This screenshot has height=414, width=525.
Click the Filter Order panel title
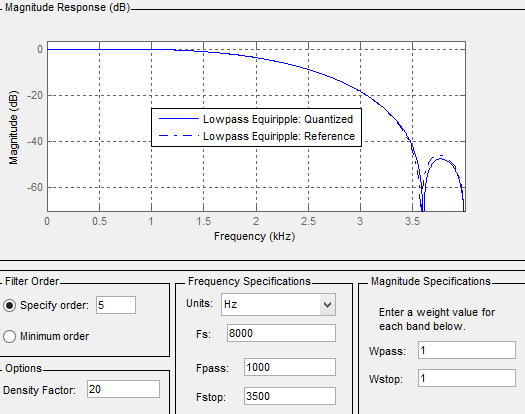[x=32, y=281]
